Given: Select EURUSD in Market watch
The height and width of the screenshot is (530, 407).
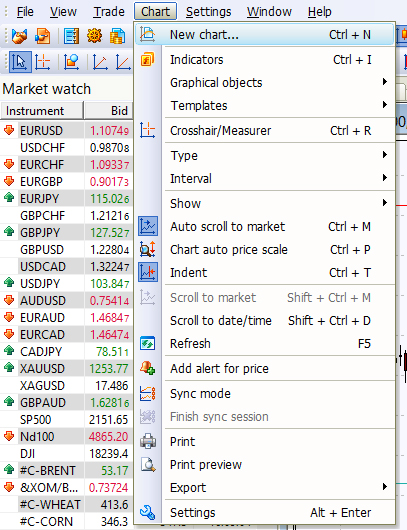Looking at the screenshot, I should pos(42,130).
